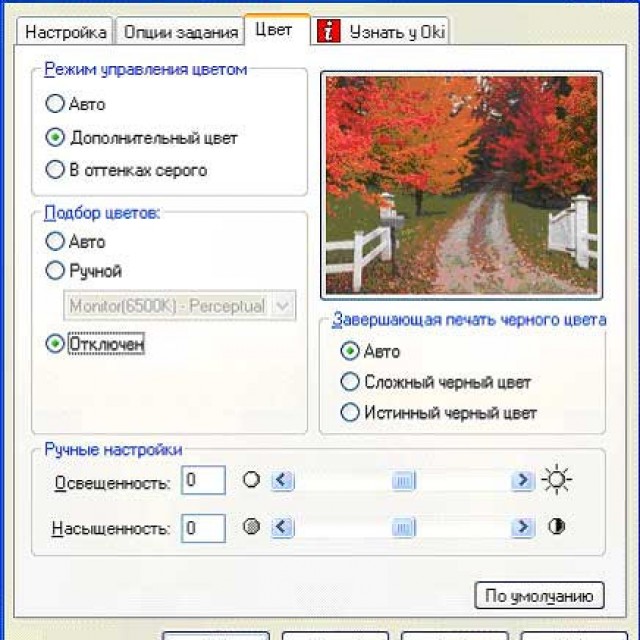
Task: Open the Monitor(6500K) - Perceptual dropdown
Action: click(283, 305)
